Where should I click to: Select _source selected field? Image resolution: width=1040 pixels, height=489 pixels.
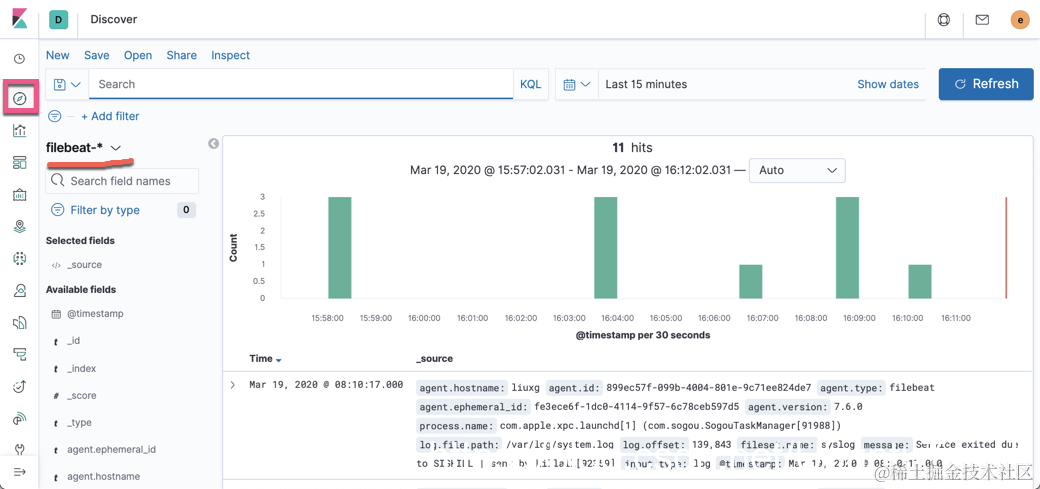85,265
